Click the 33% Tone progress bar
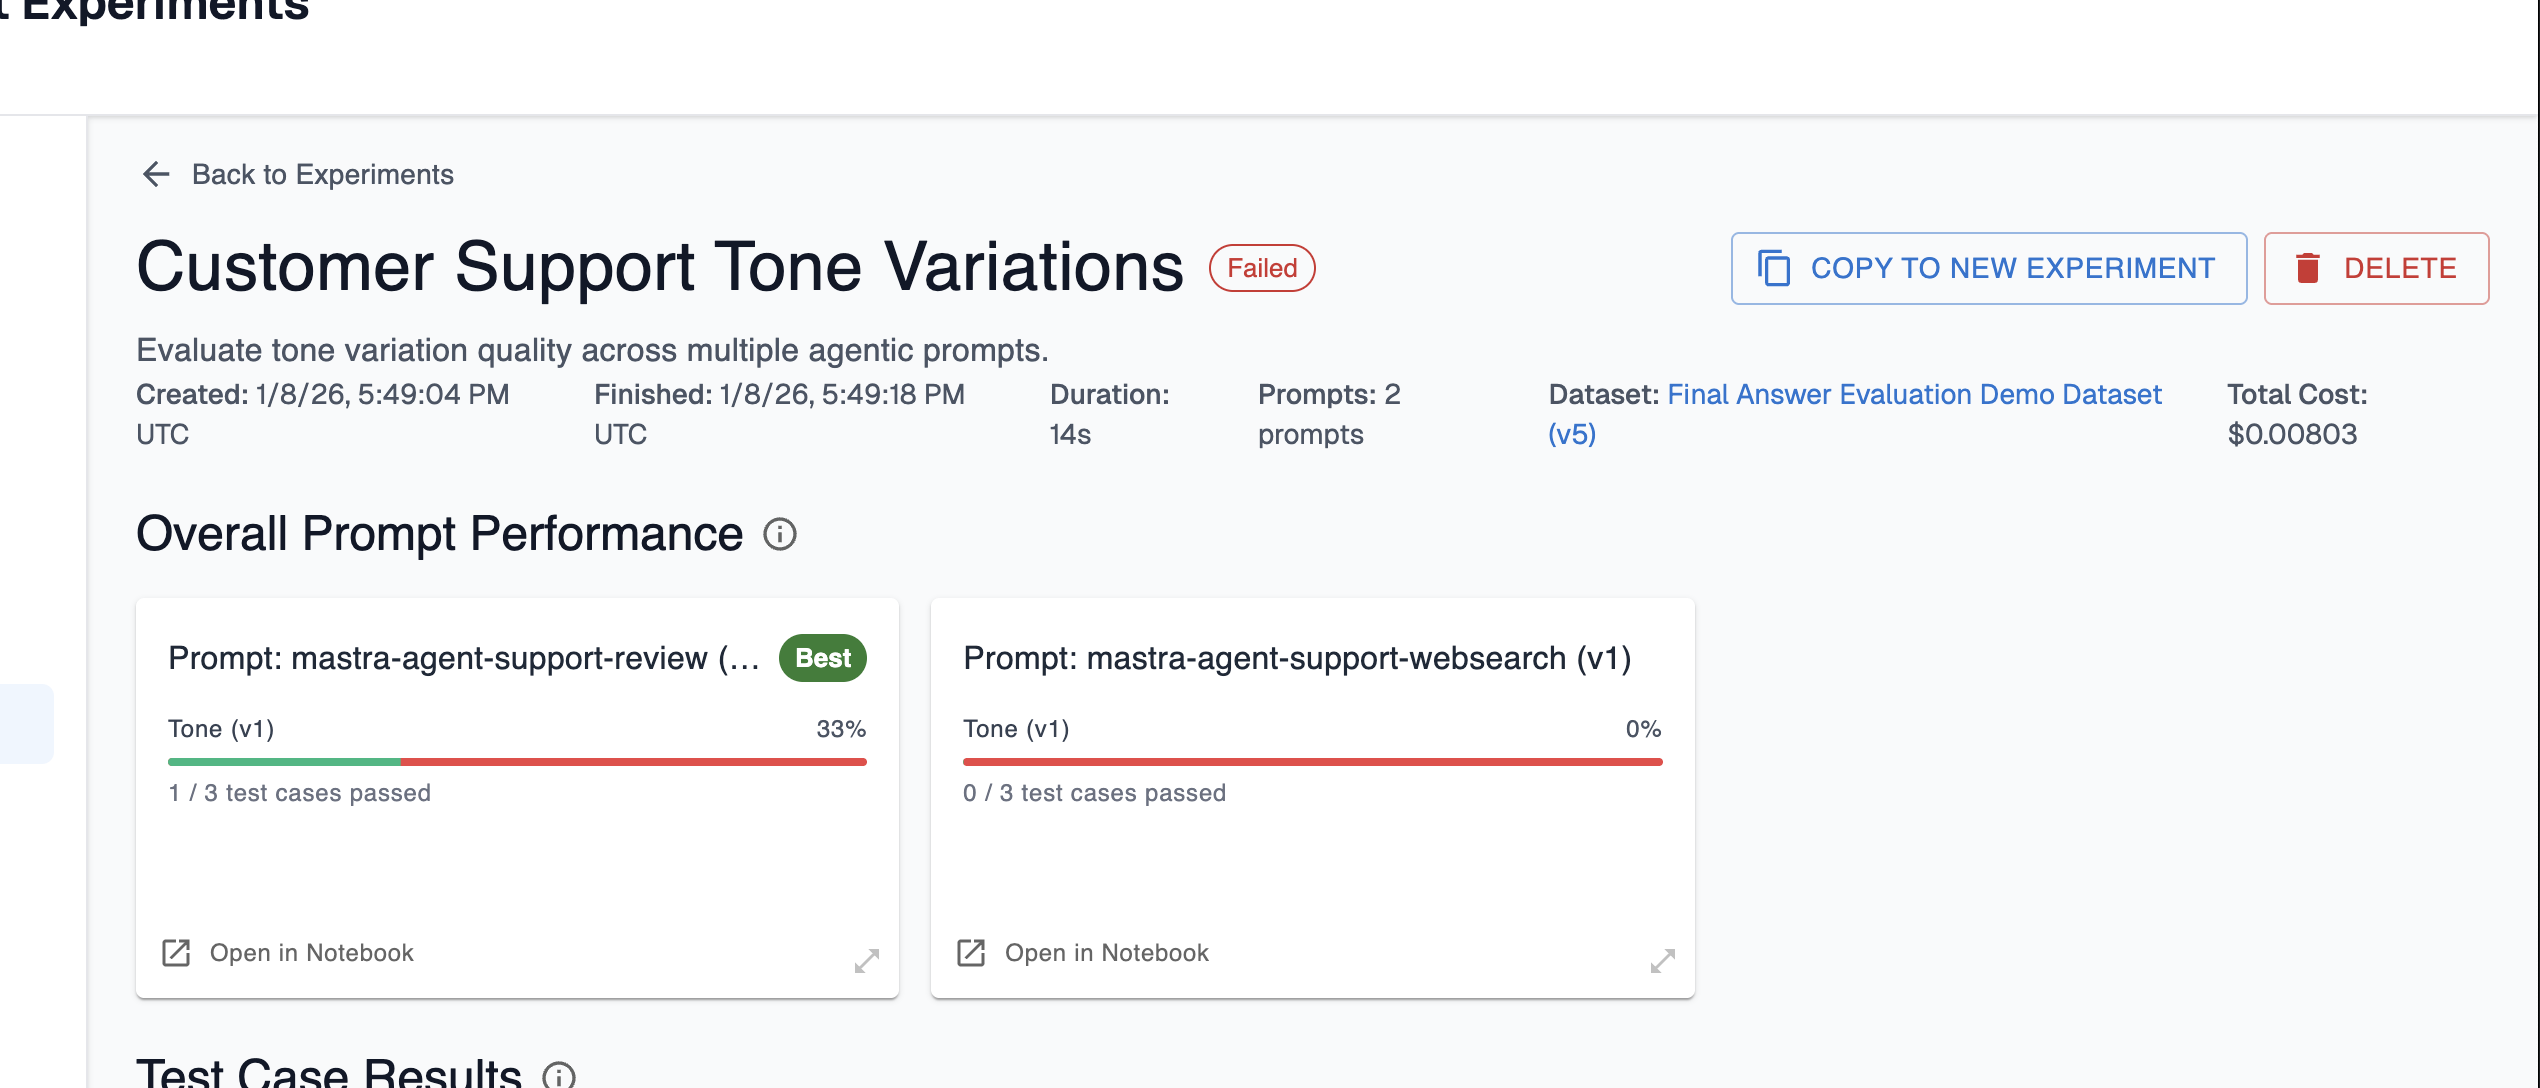 pos(517,762)
